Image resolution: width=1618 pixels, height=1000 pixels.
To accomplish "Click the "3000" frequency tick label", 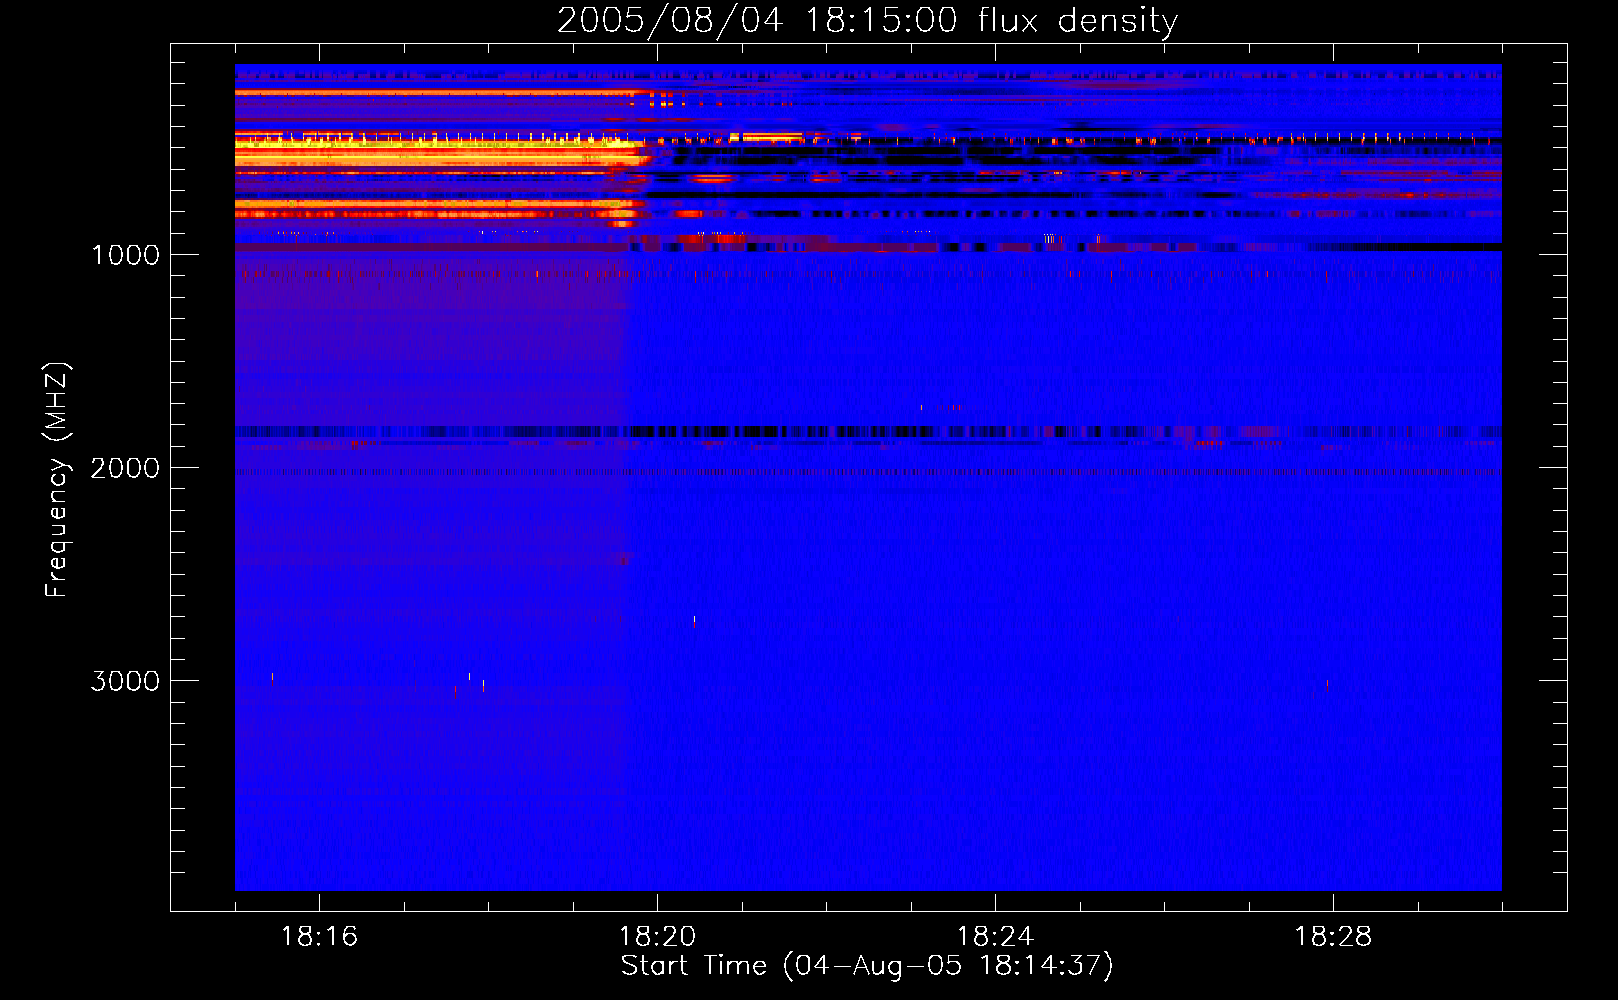I will click(125, 681).
